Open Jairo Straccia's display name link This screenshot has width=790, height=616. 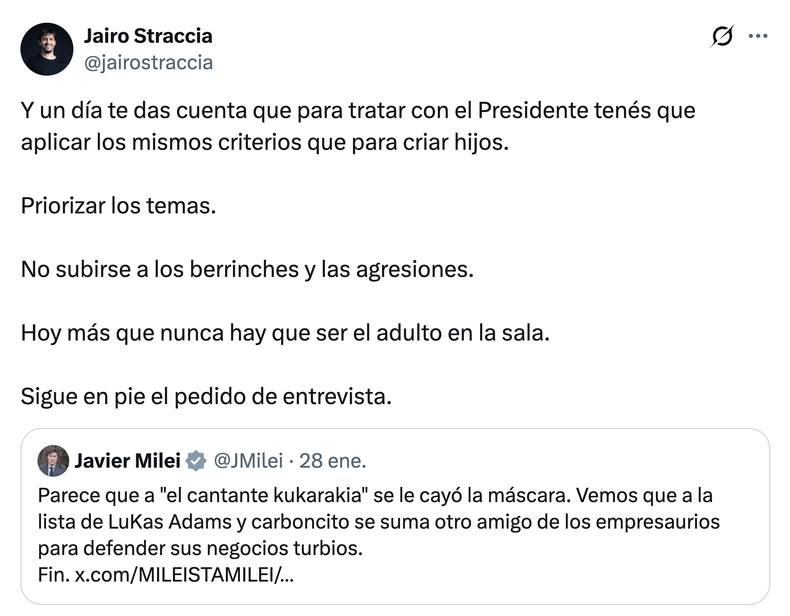[147, 36]
